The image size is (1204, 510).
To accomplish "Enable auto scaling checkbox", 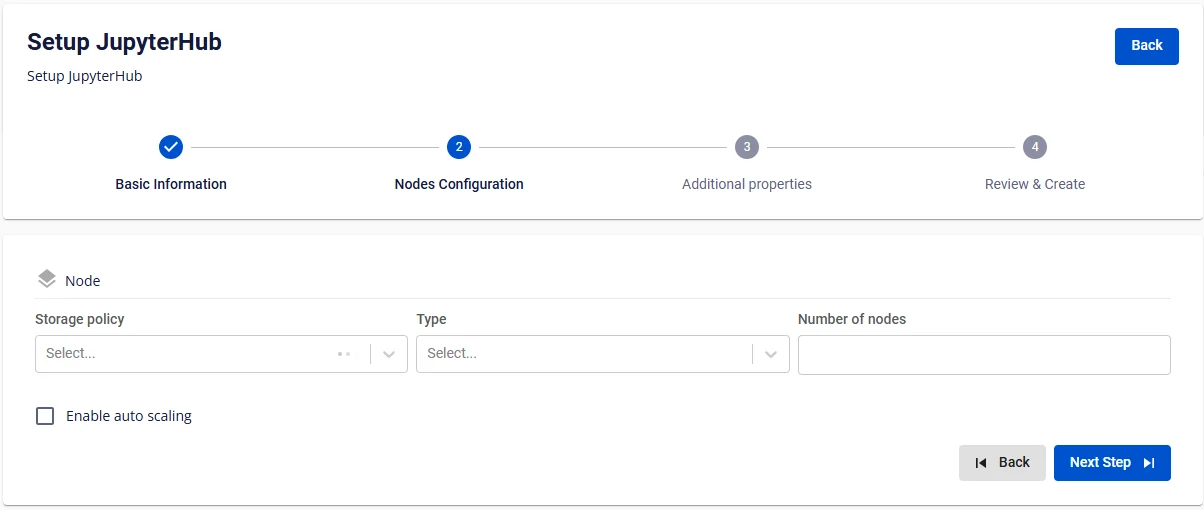I will [45, 416].
